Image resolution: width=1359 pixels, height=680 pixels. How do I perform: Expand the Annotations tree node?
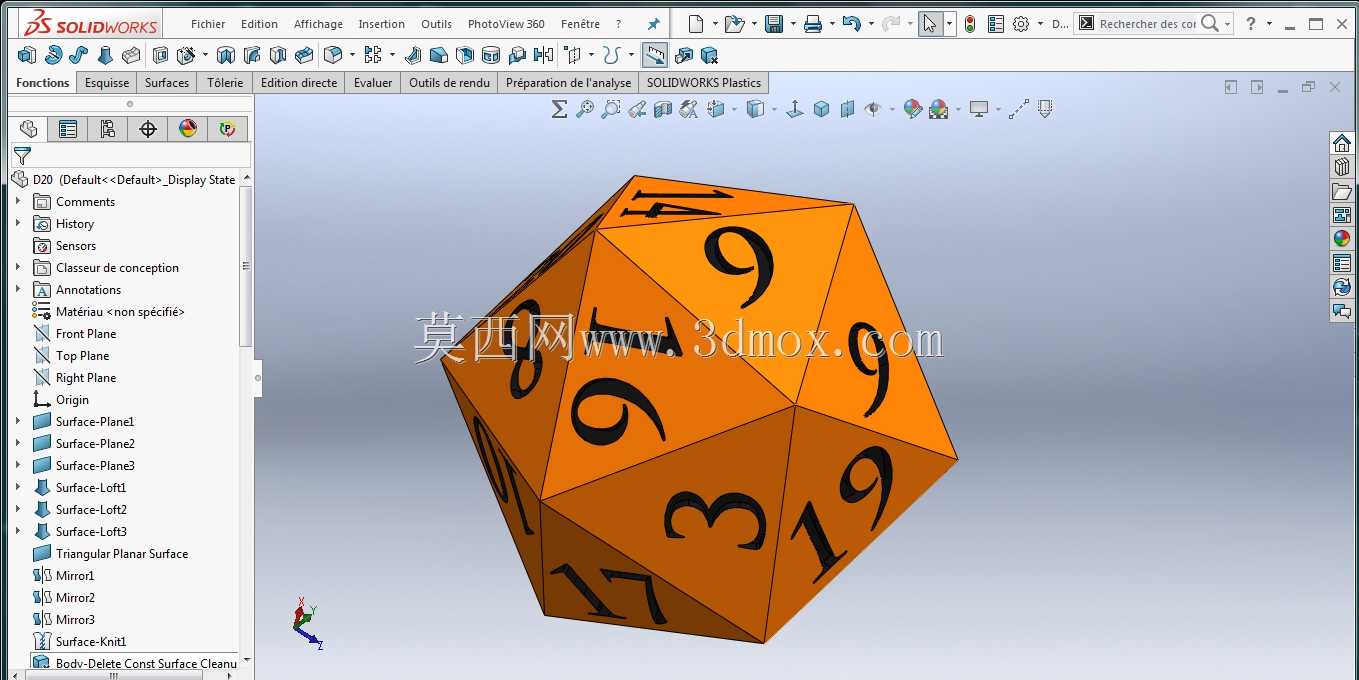[17, 289]
